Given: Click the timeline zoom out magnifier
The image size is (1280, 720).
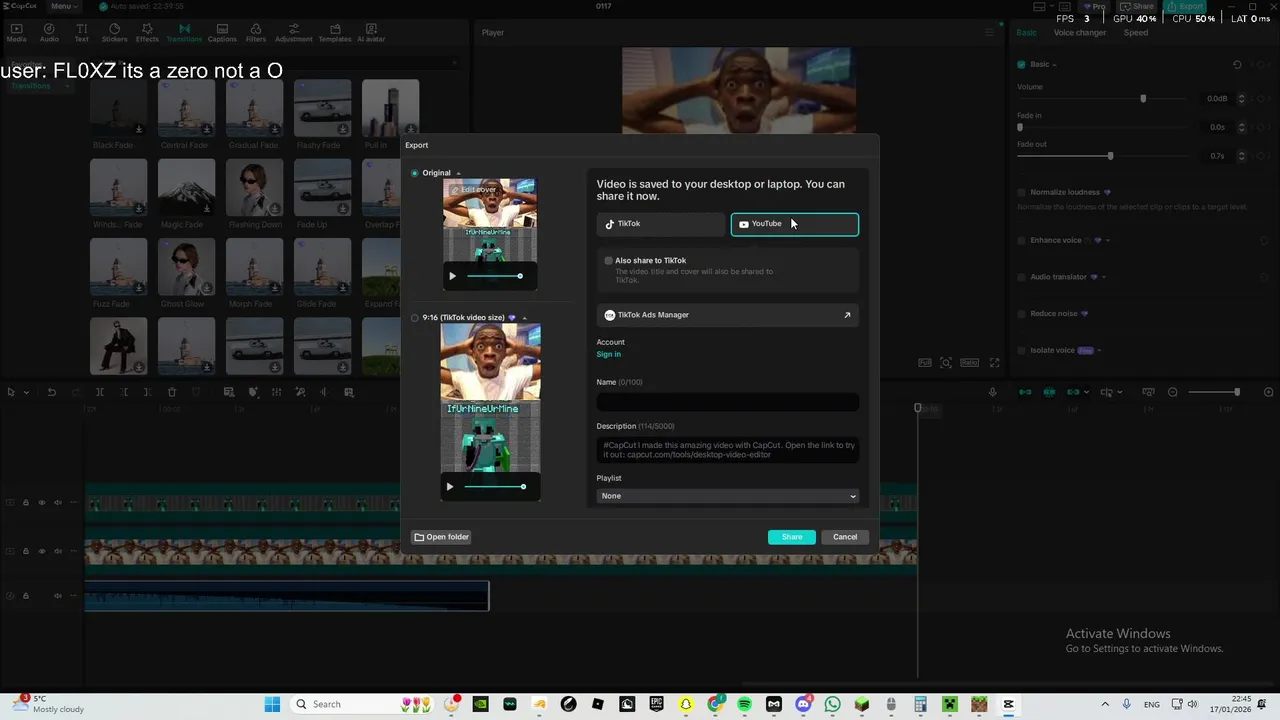Looking at the screenshot, I should 1173,392.
